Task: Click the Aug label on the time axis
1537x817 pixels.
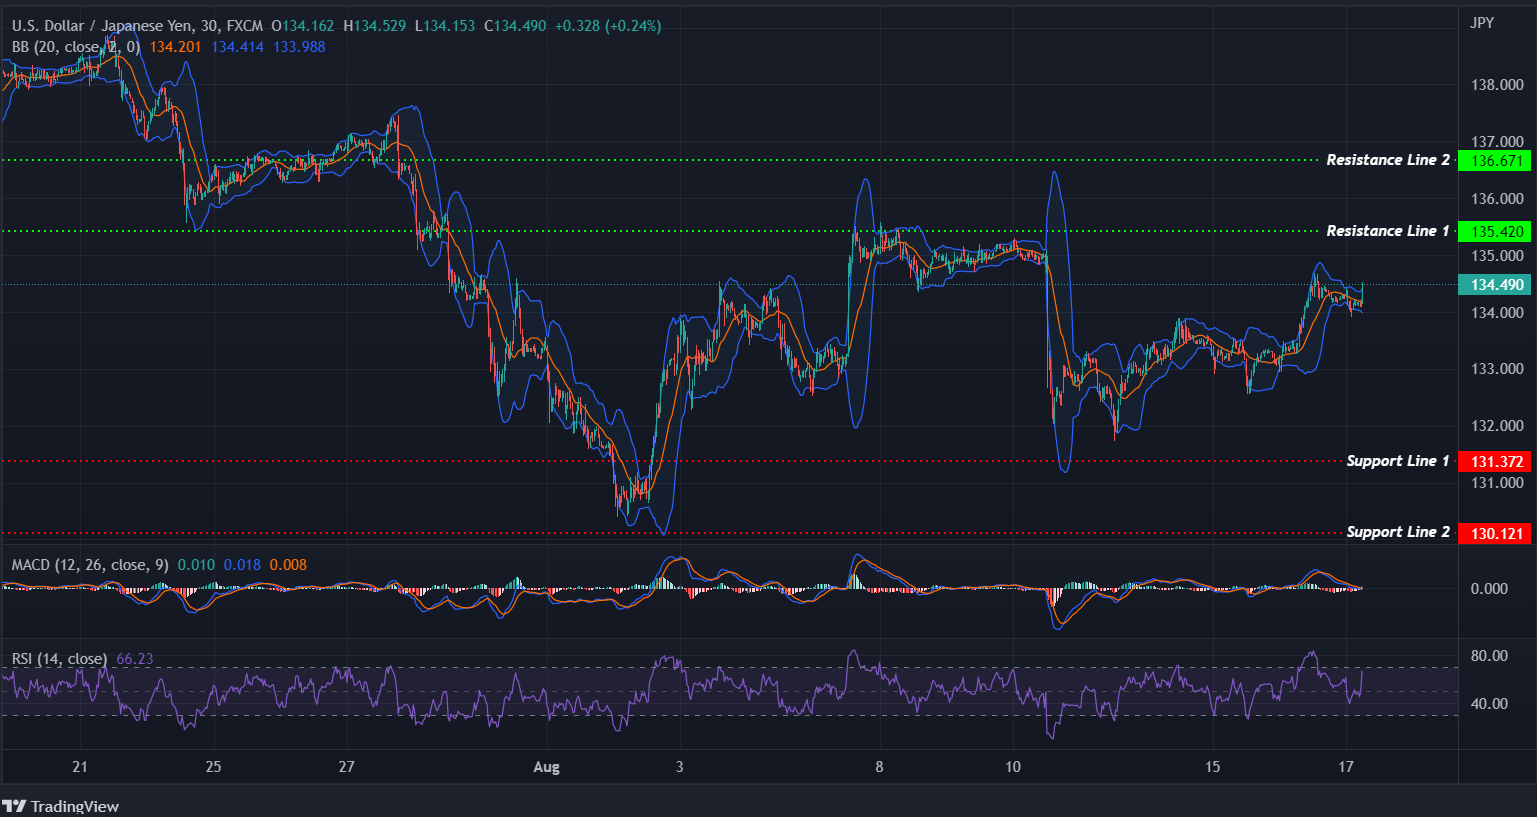Action: click(546, 766)
